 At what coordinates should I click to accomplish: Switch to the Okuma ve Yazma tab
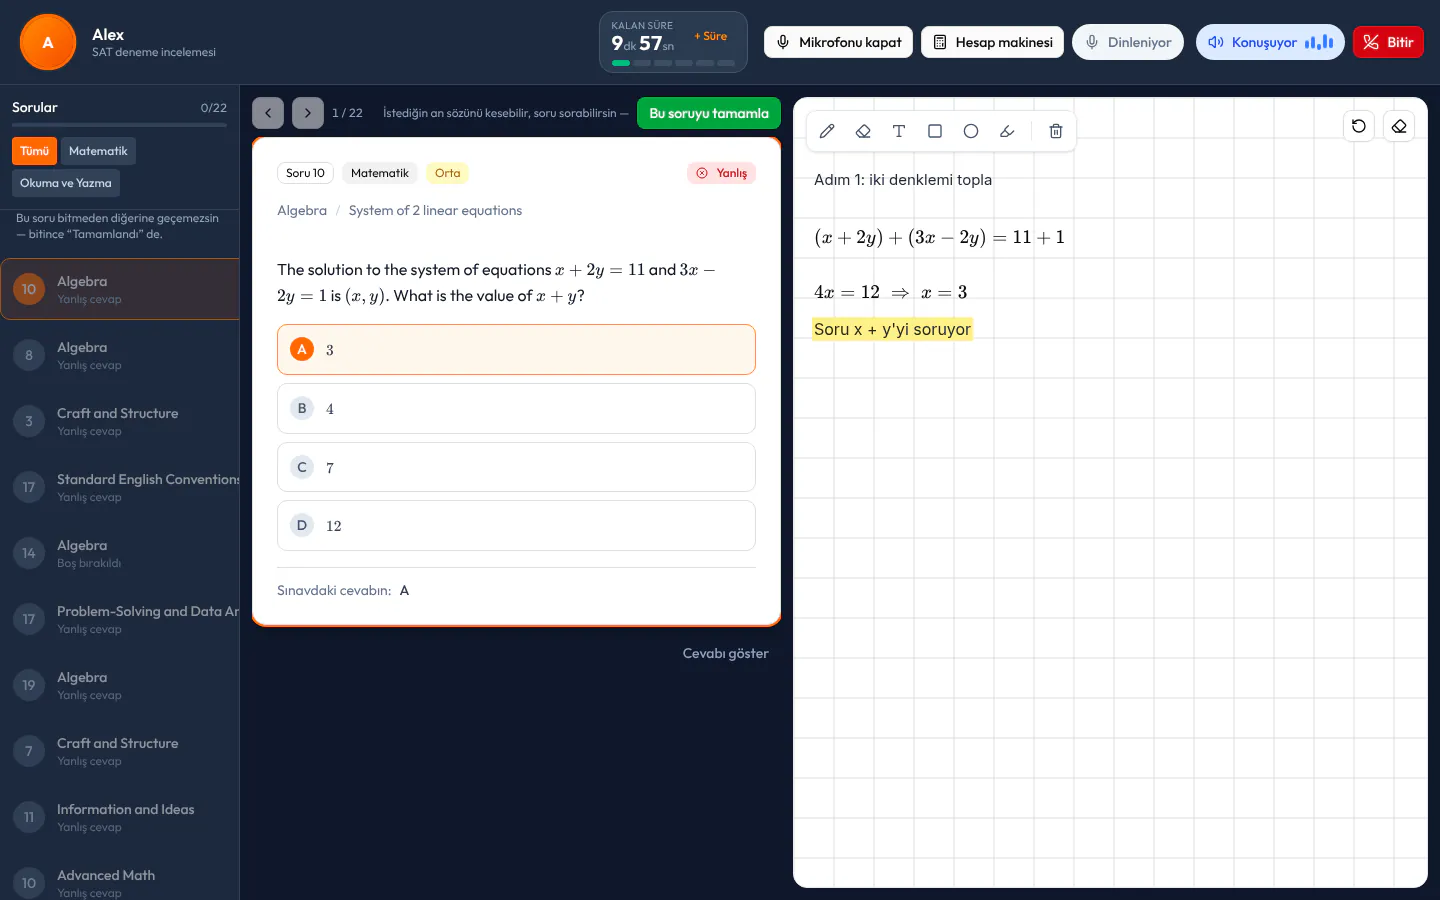[66, 183]
